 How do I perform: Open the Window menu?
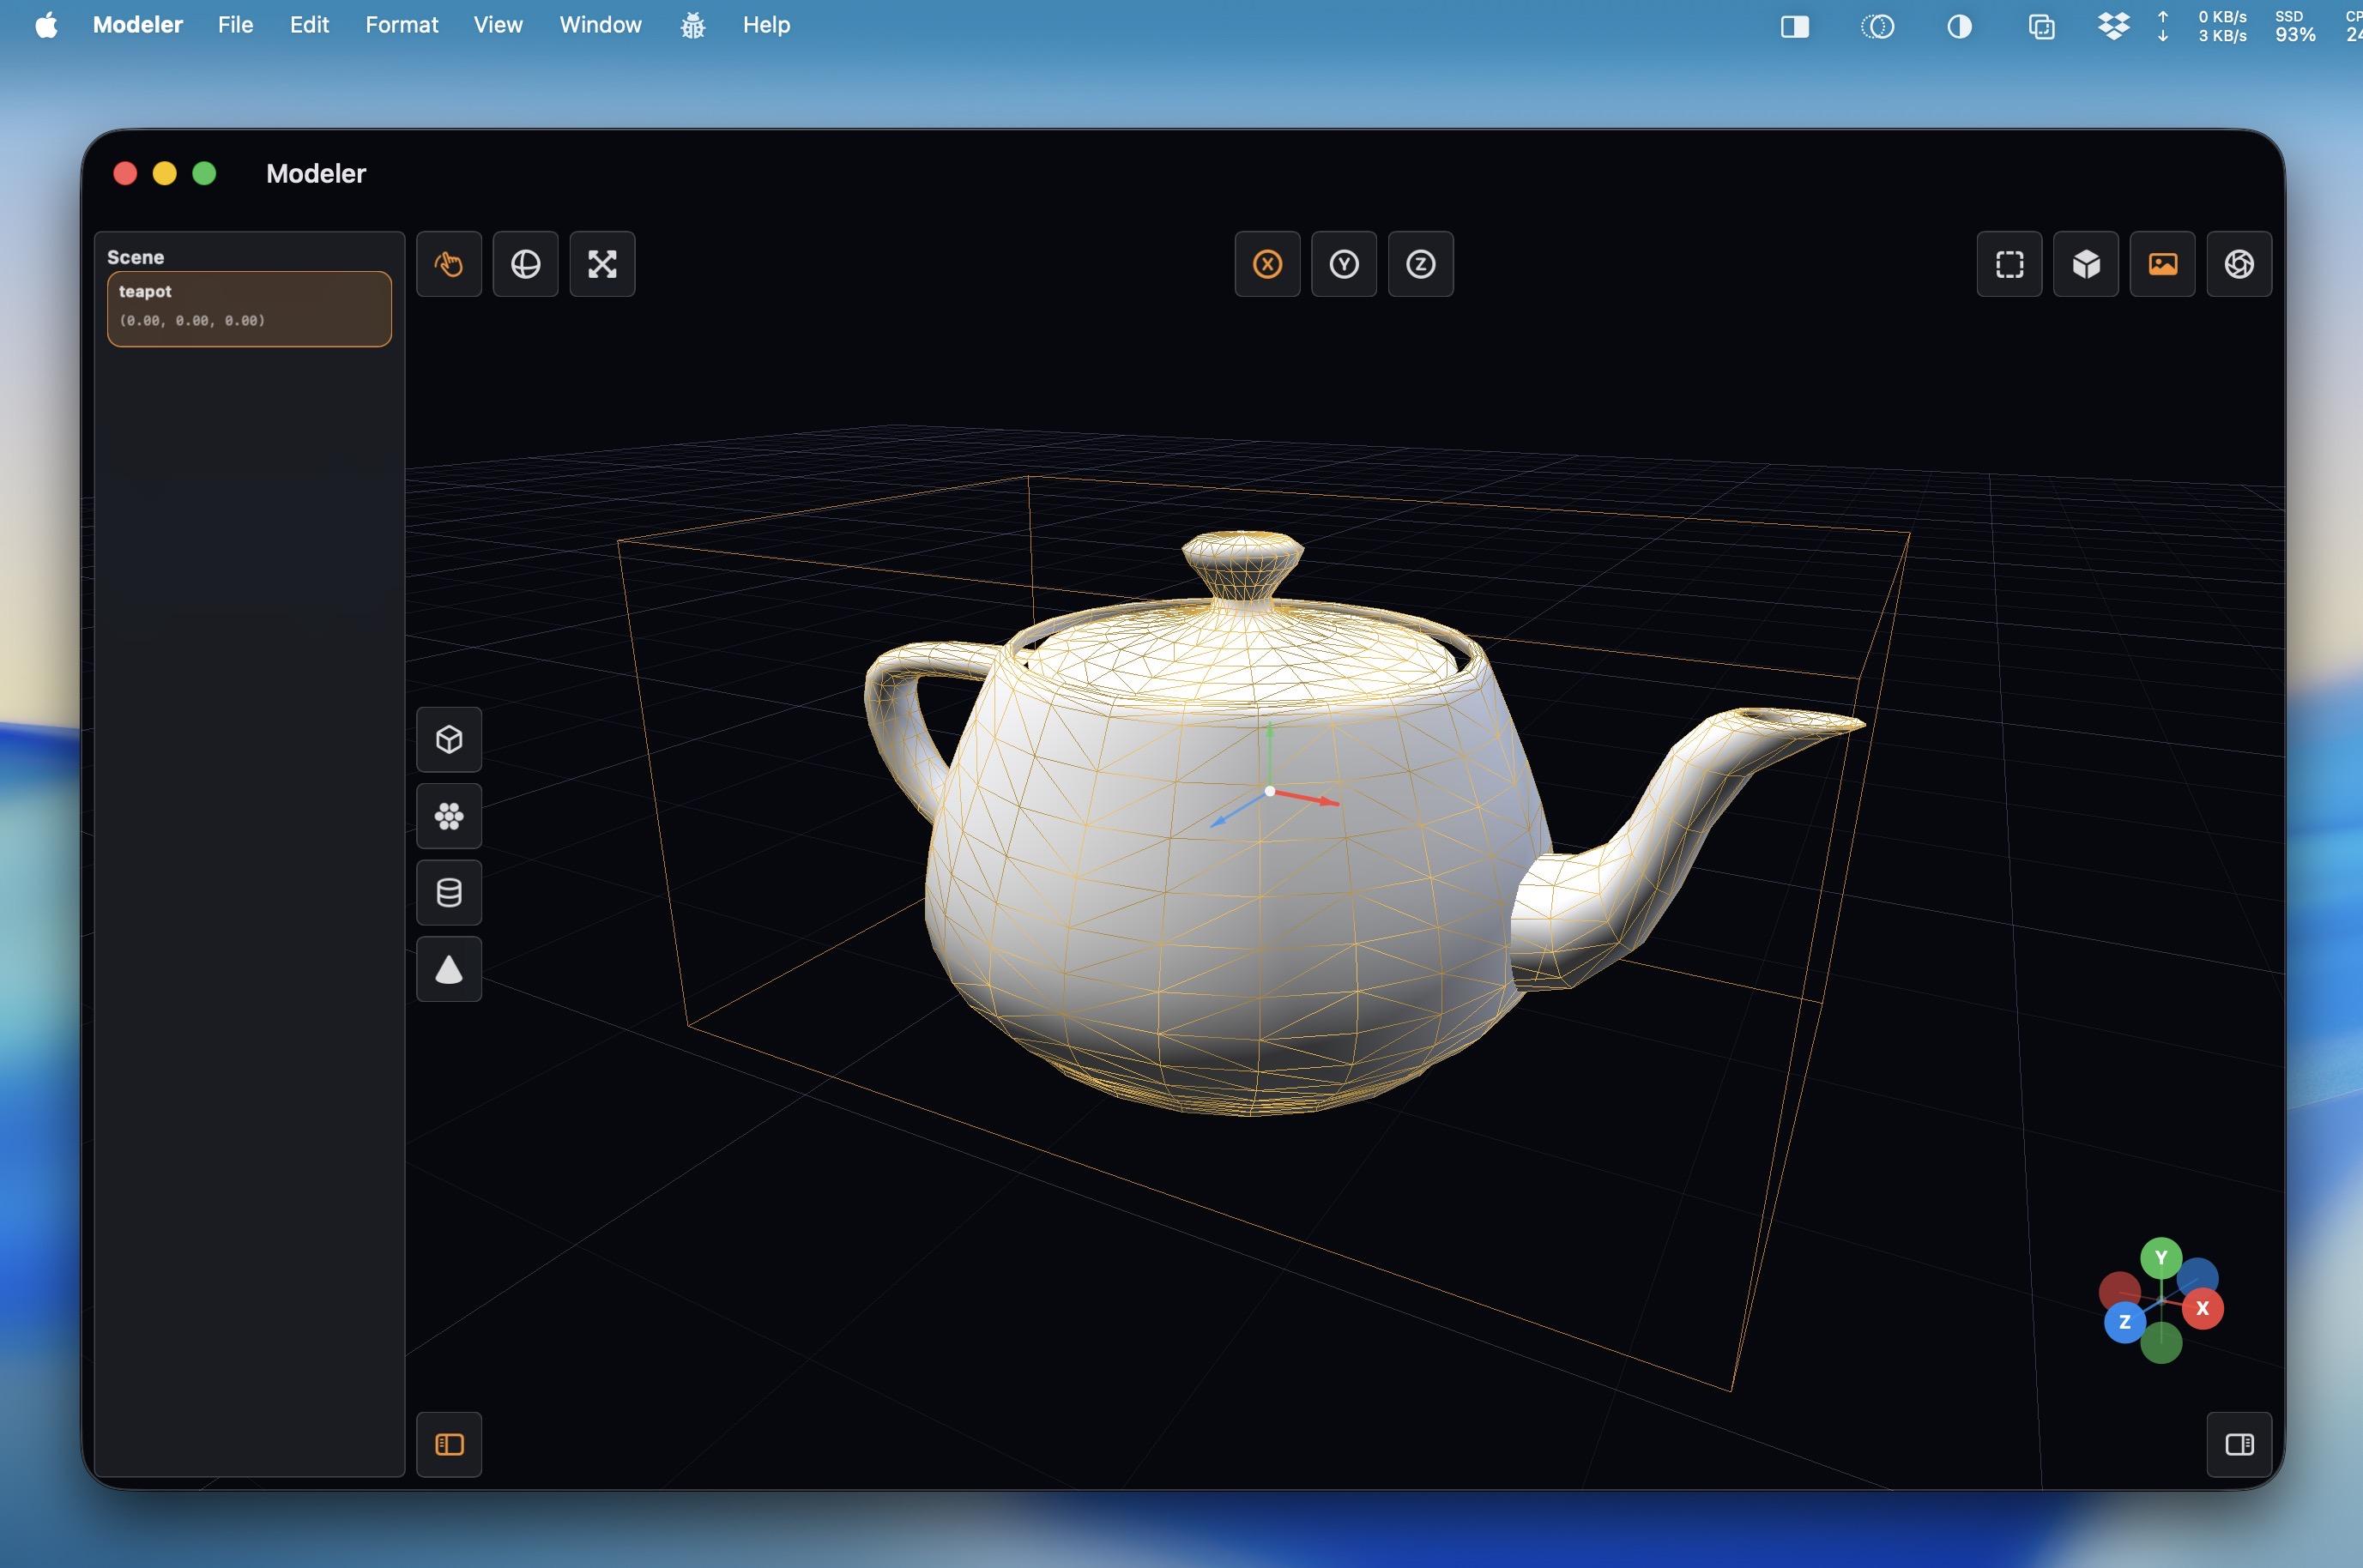point(600,25)
